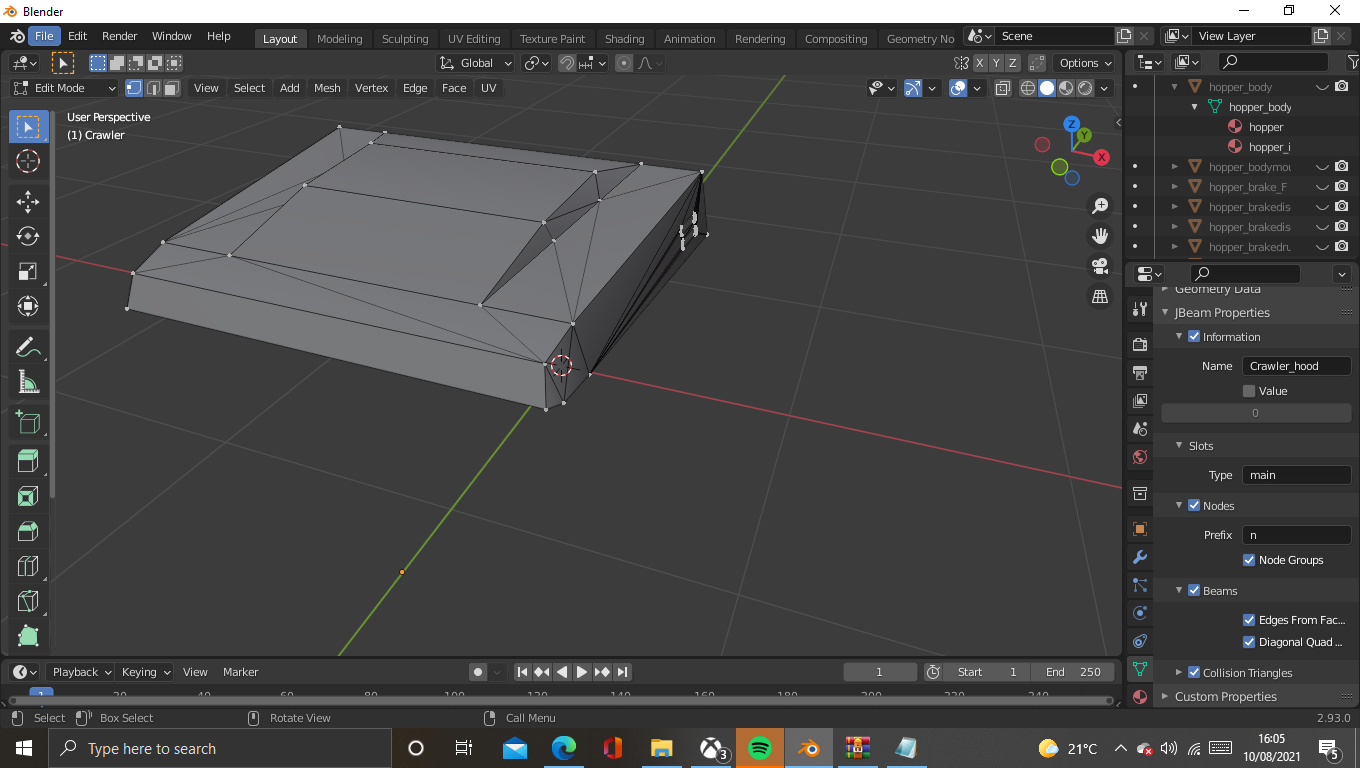Click the red X axis gizmo
The image size is (1360, 768).
click(1101, 157)
